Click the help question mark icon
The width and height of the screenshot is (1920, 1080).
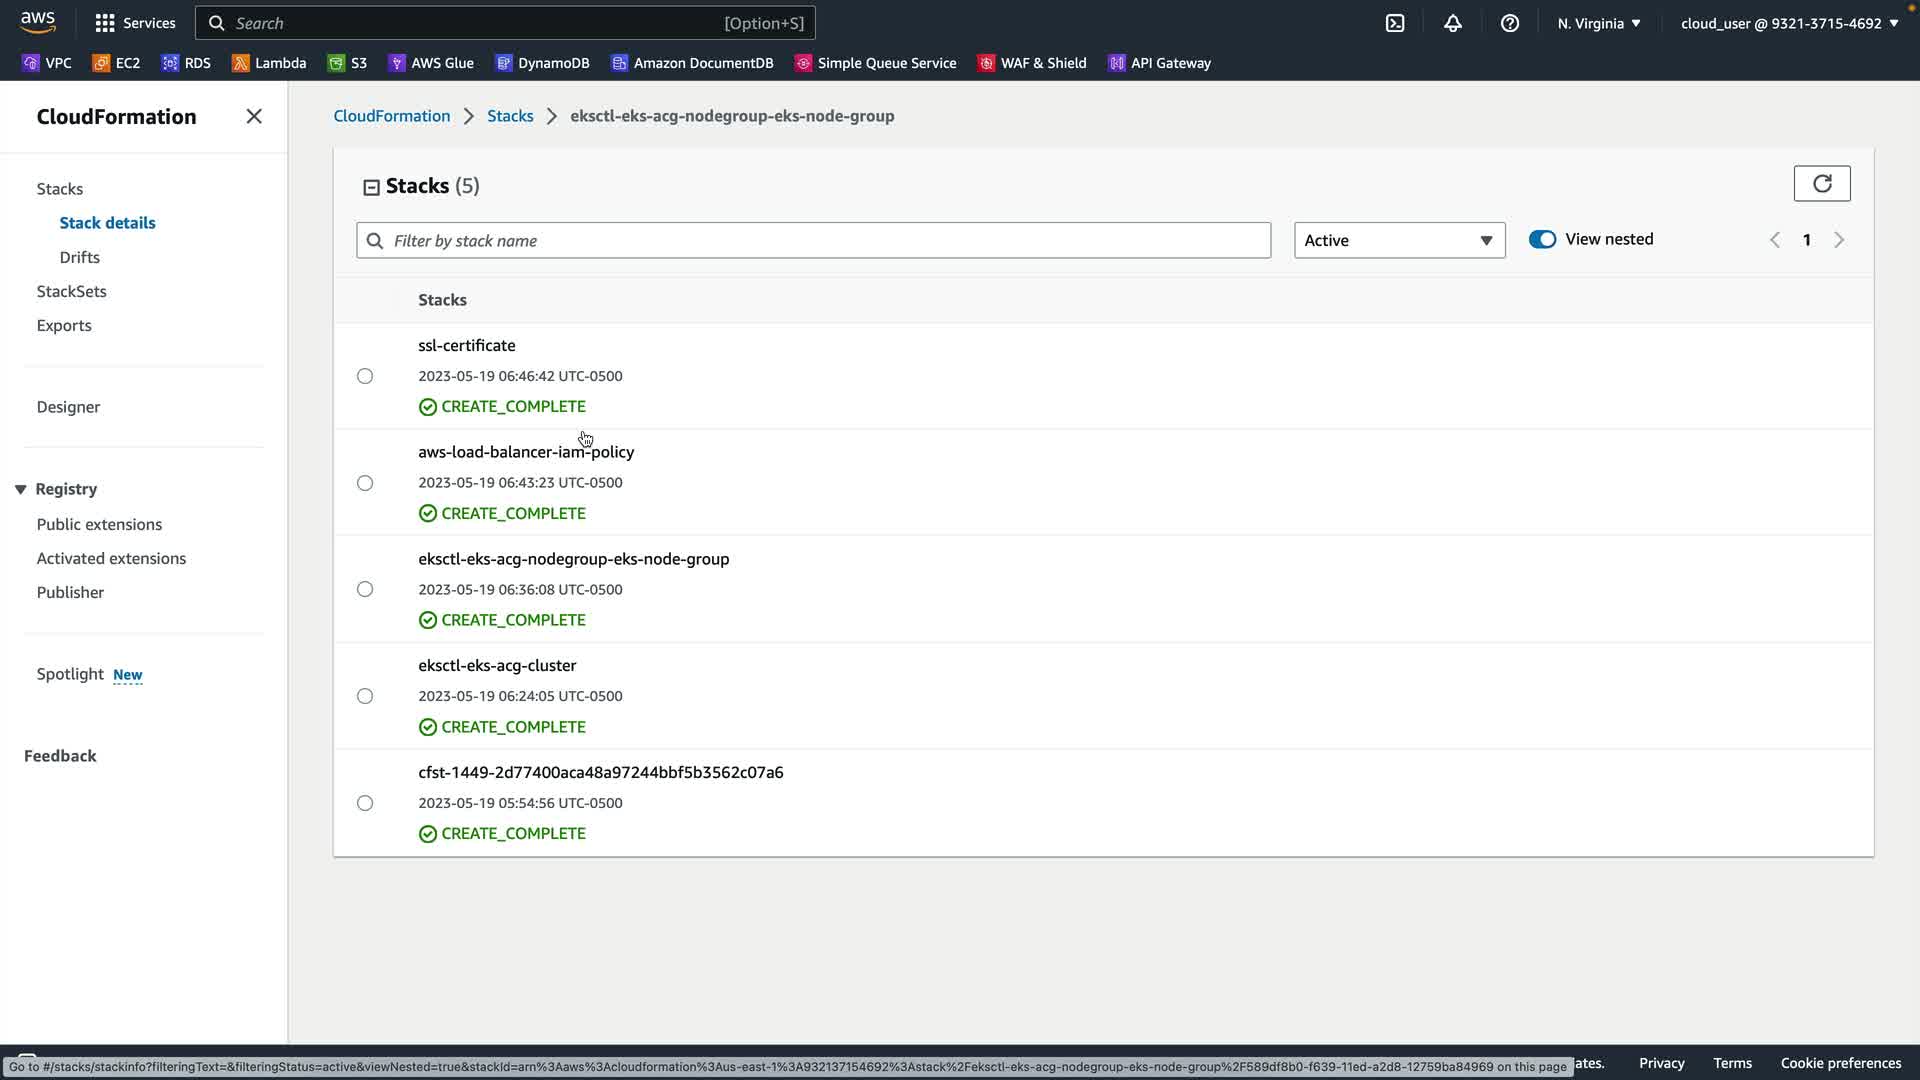tap(1509, 23)
